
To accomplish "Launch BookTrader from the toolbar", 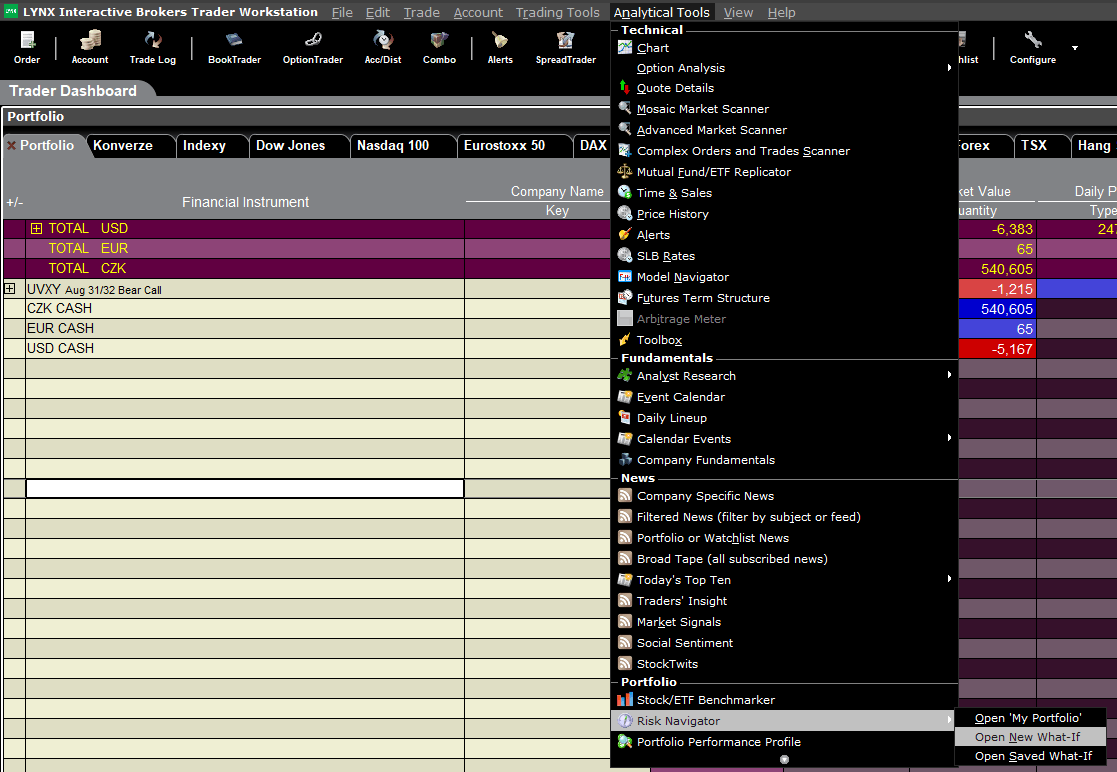I will click(x=234, y=47).
